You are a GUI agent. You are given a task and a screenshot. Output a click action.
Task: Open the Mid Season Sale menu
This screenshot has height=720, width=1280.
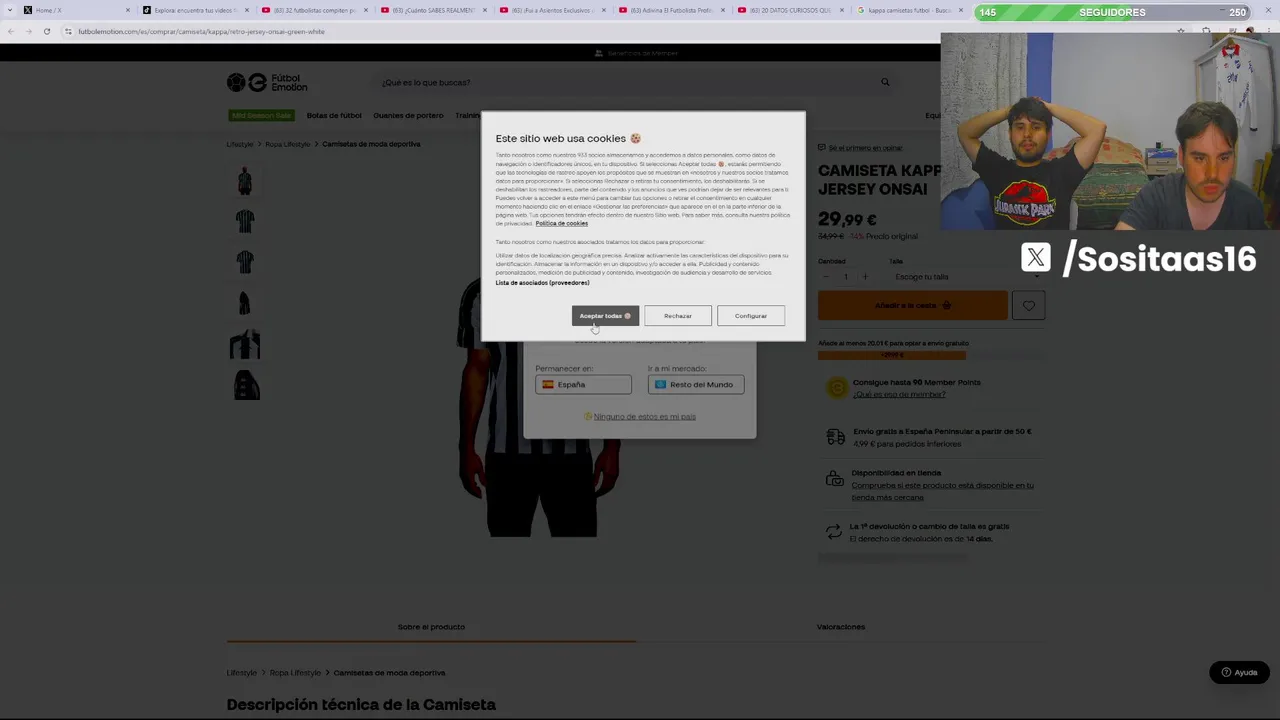(x=262, y=115)
